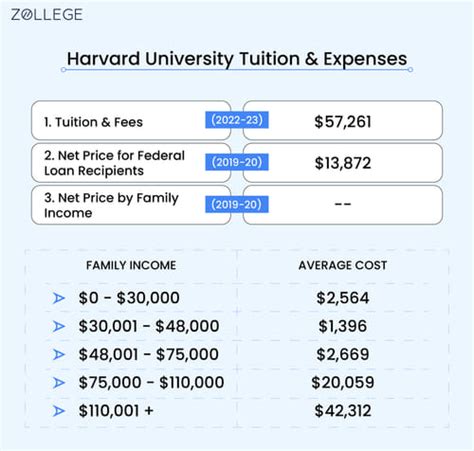This screenshot has height=451, width=474.
Task: Click the Harvard University Tuition & Expenses heading
Action: click(x=237, y=59)
